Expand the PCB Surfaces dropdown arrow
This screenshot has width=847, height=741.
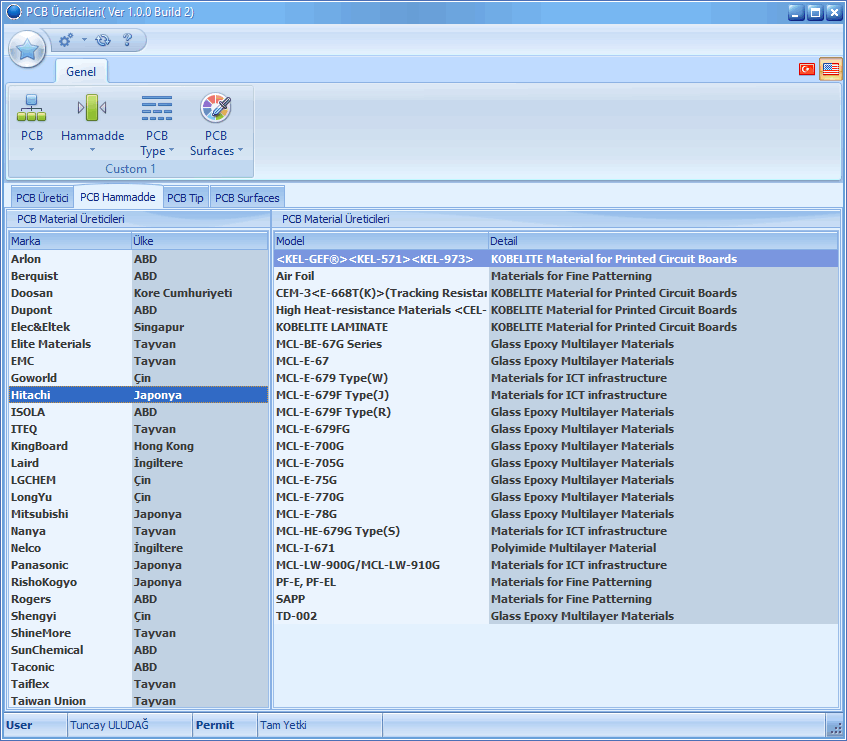click(240, 150)
